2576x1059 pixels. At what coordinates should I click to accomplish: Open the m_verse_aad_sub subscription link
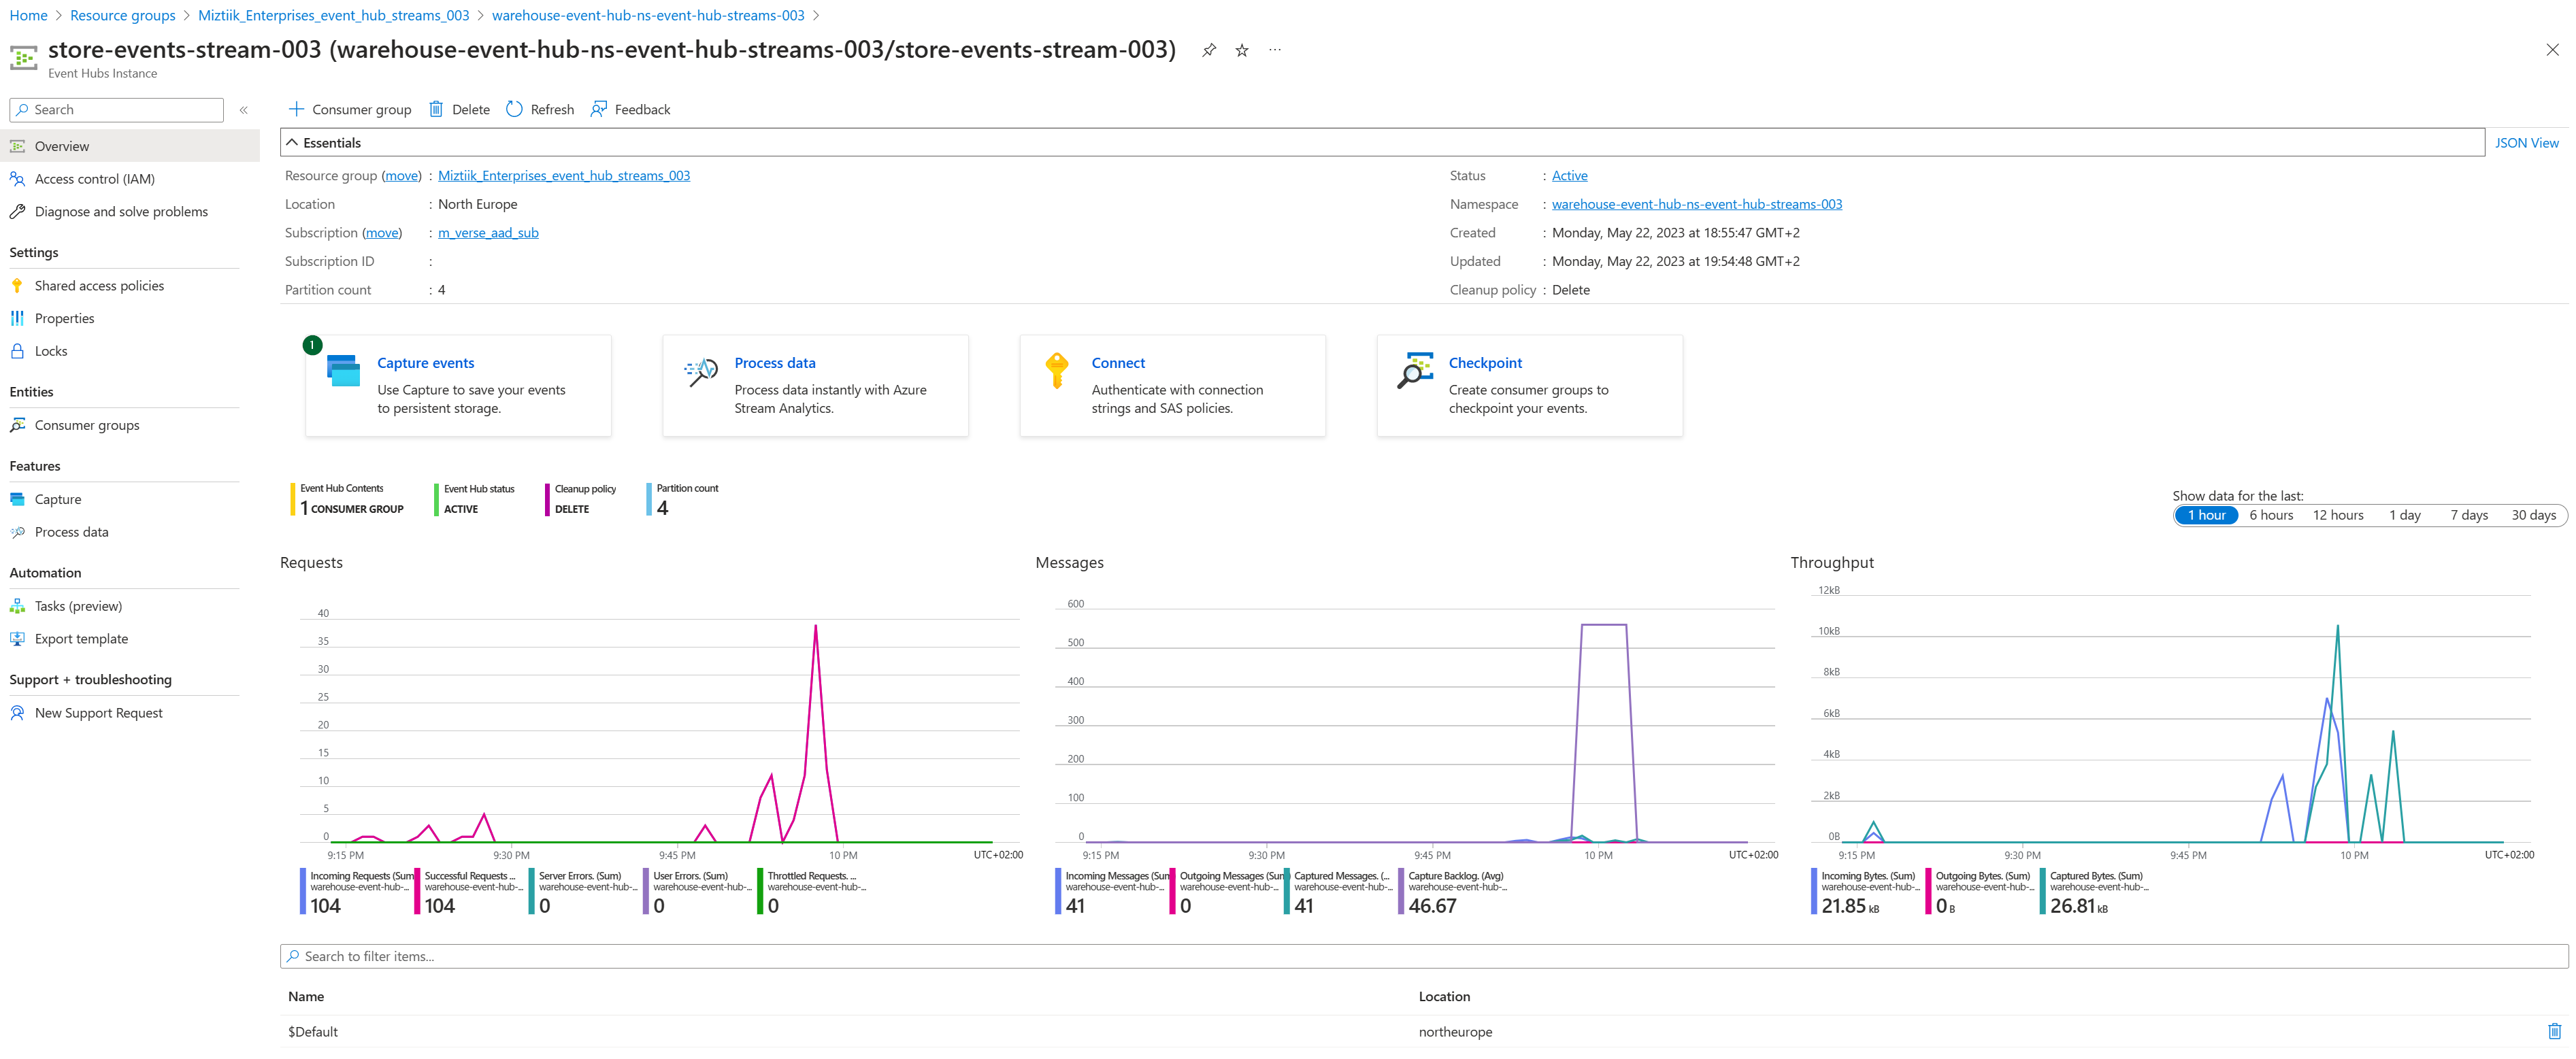488,233
